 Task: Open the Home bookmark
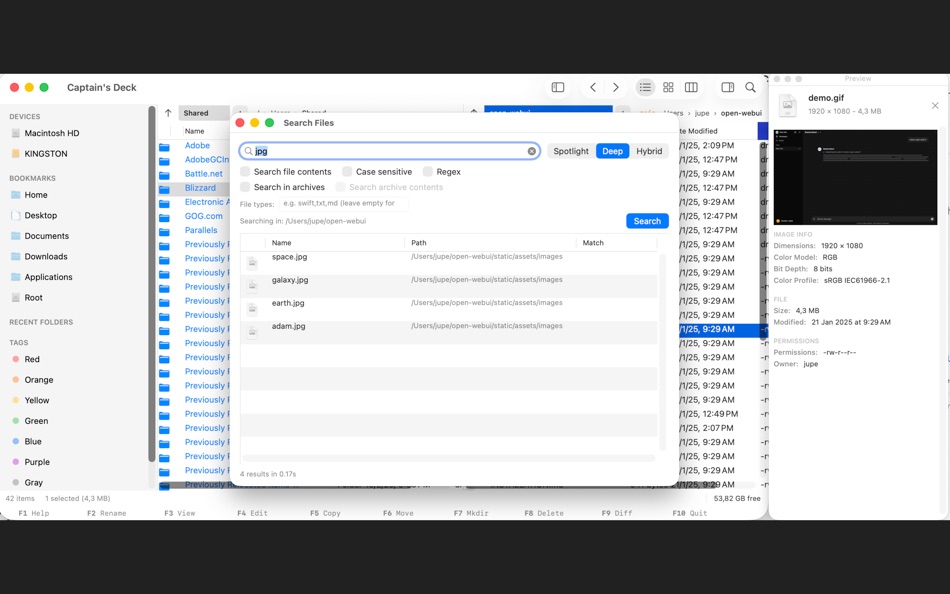tap(29, 195)
